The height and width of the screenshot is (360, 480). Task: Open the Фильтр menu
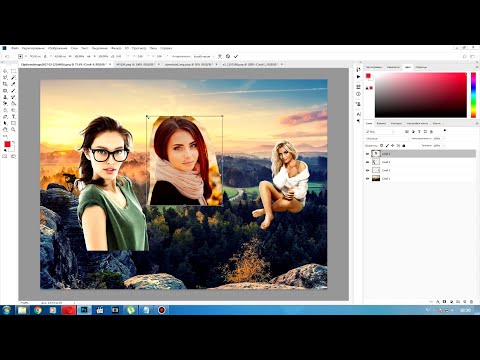click(x=116, y=48)
